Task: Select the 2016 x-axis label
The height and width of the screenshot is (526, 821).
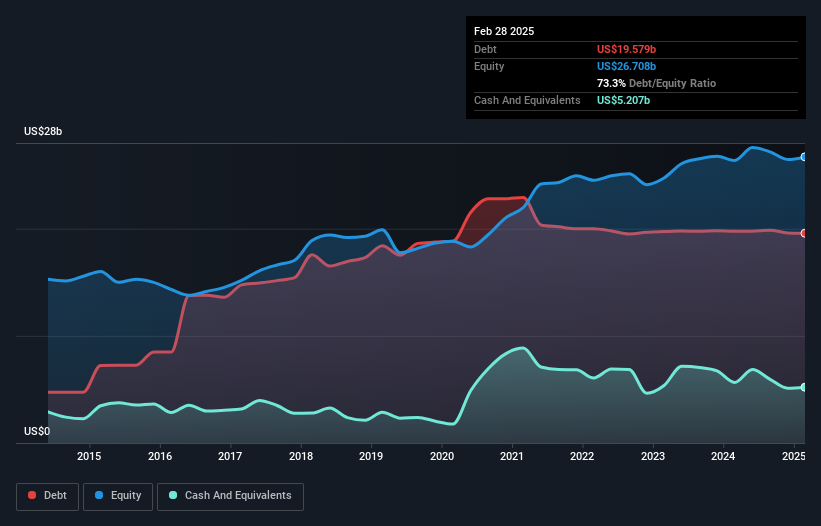Action: click(160, 456)
